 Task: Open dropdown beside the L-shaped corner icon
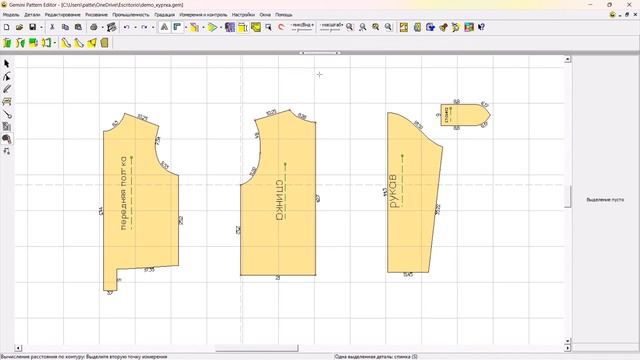pyautogui.click(x=186, y=27)
